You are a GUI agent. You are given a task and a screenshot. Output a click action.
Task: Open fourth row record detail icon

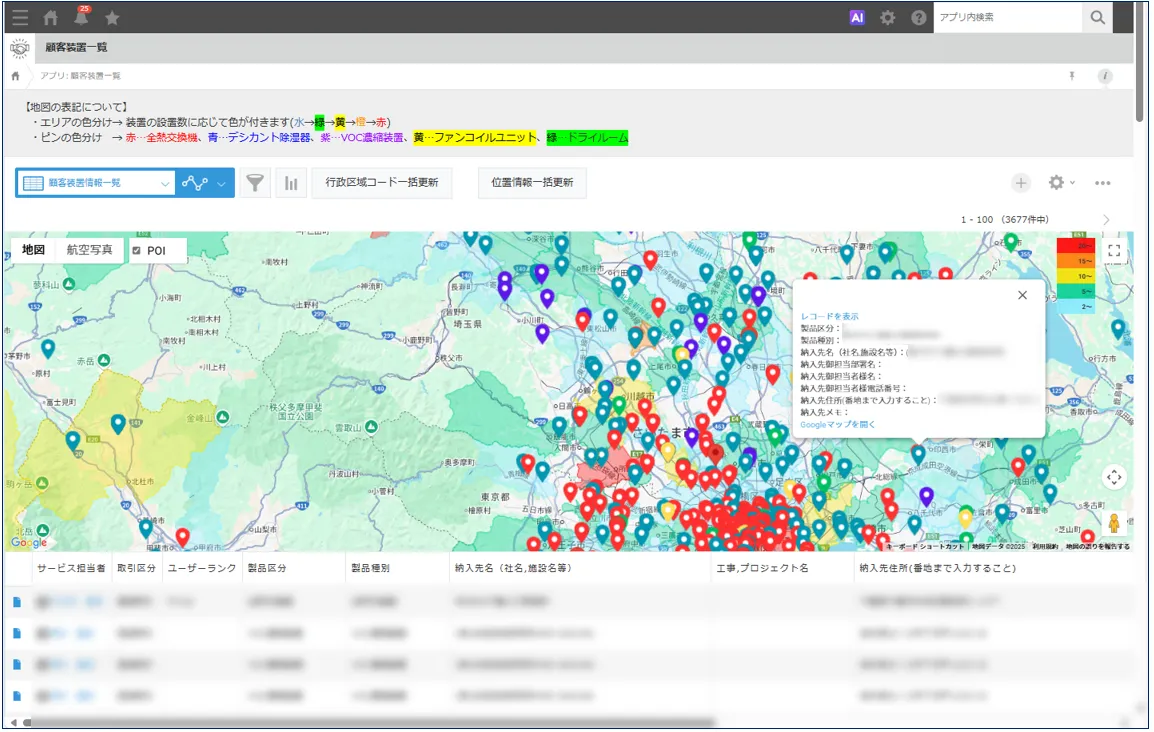[x=17, y=695]
